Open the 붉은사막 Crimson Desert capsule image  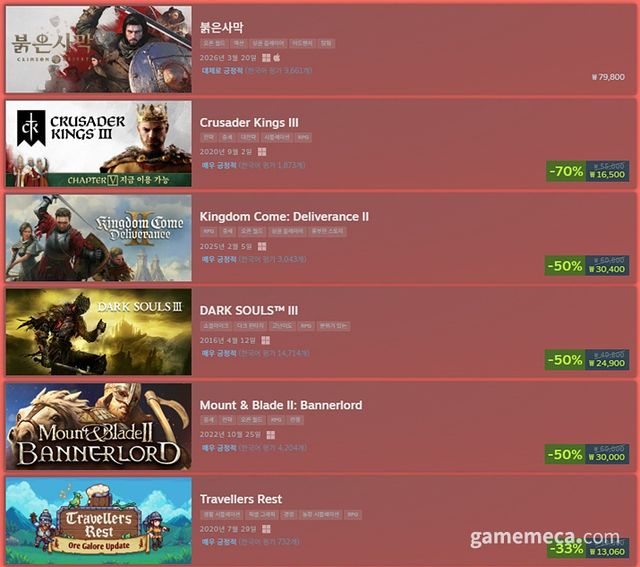98,49
